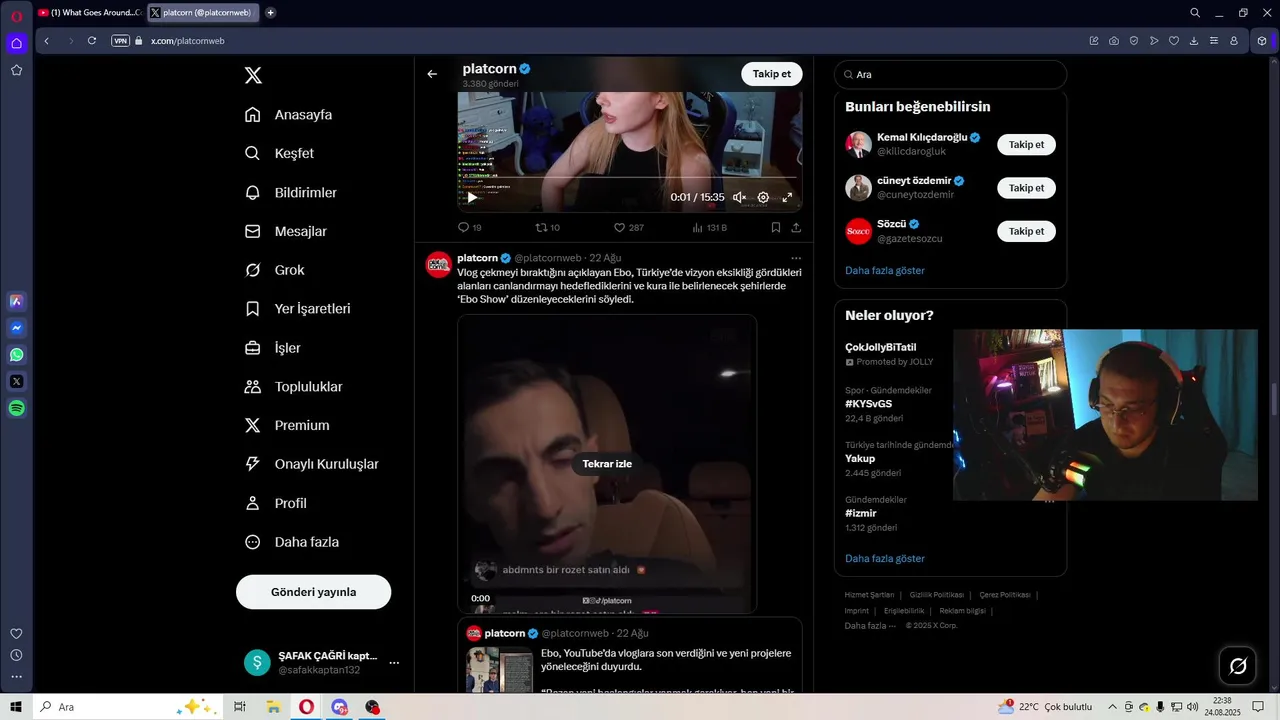
Task: Open Yer İşaretleri bookmarks
Action: tap(297, 309)
